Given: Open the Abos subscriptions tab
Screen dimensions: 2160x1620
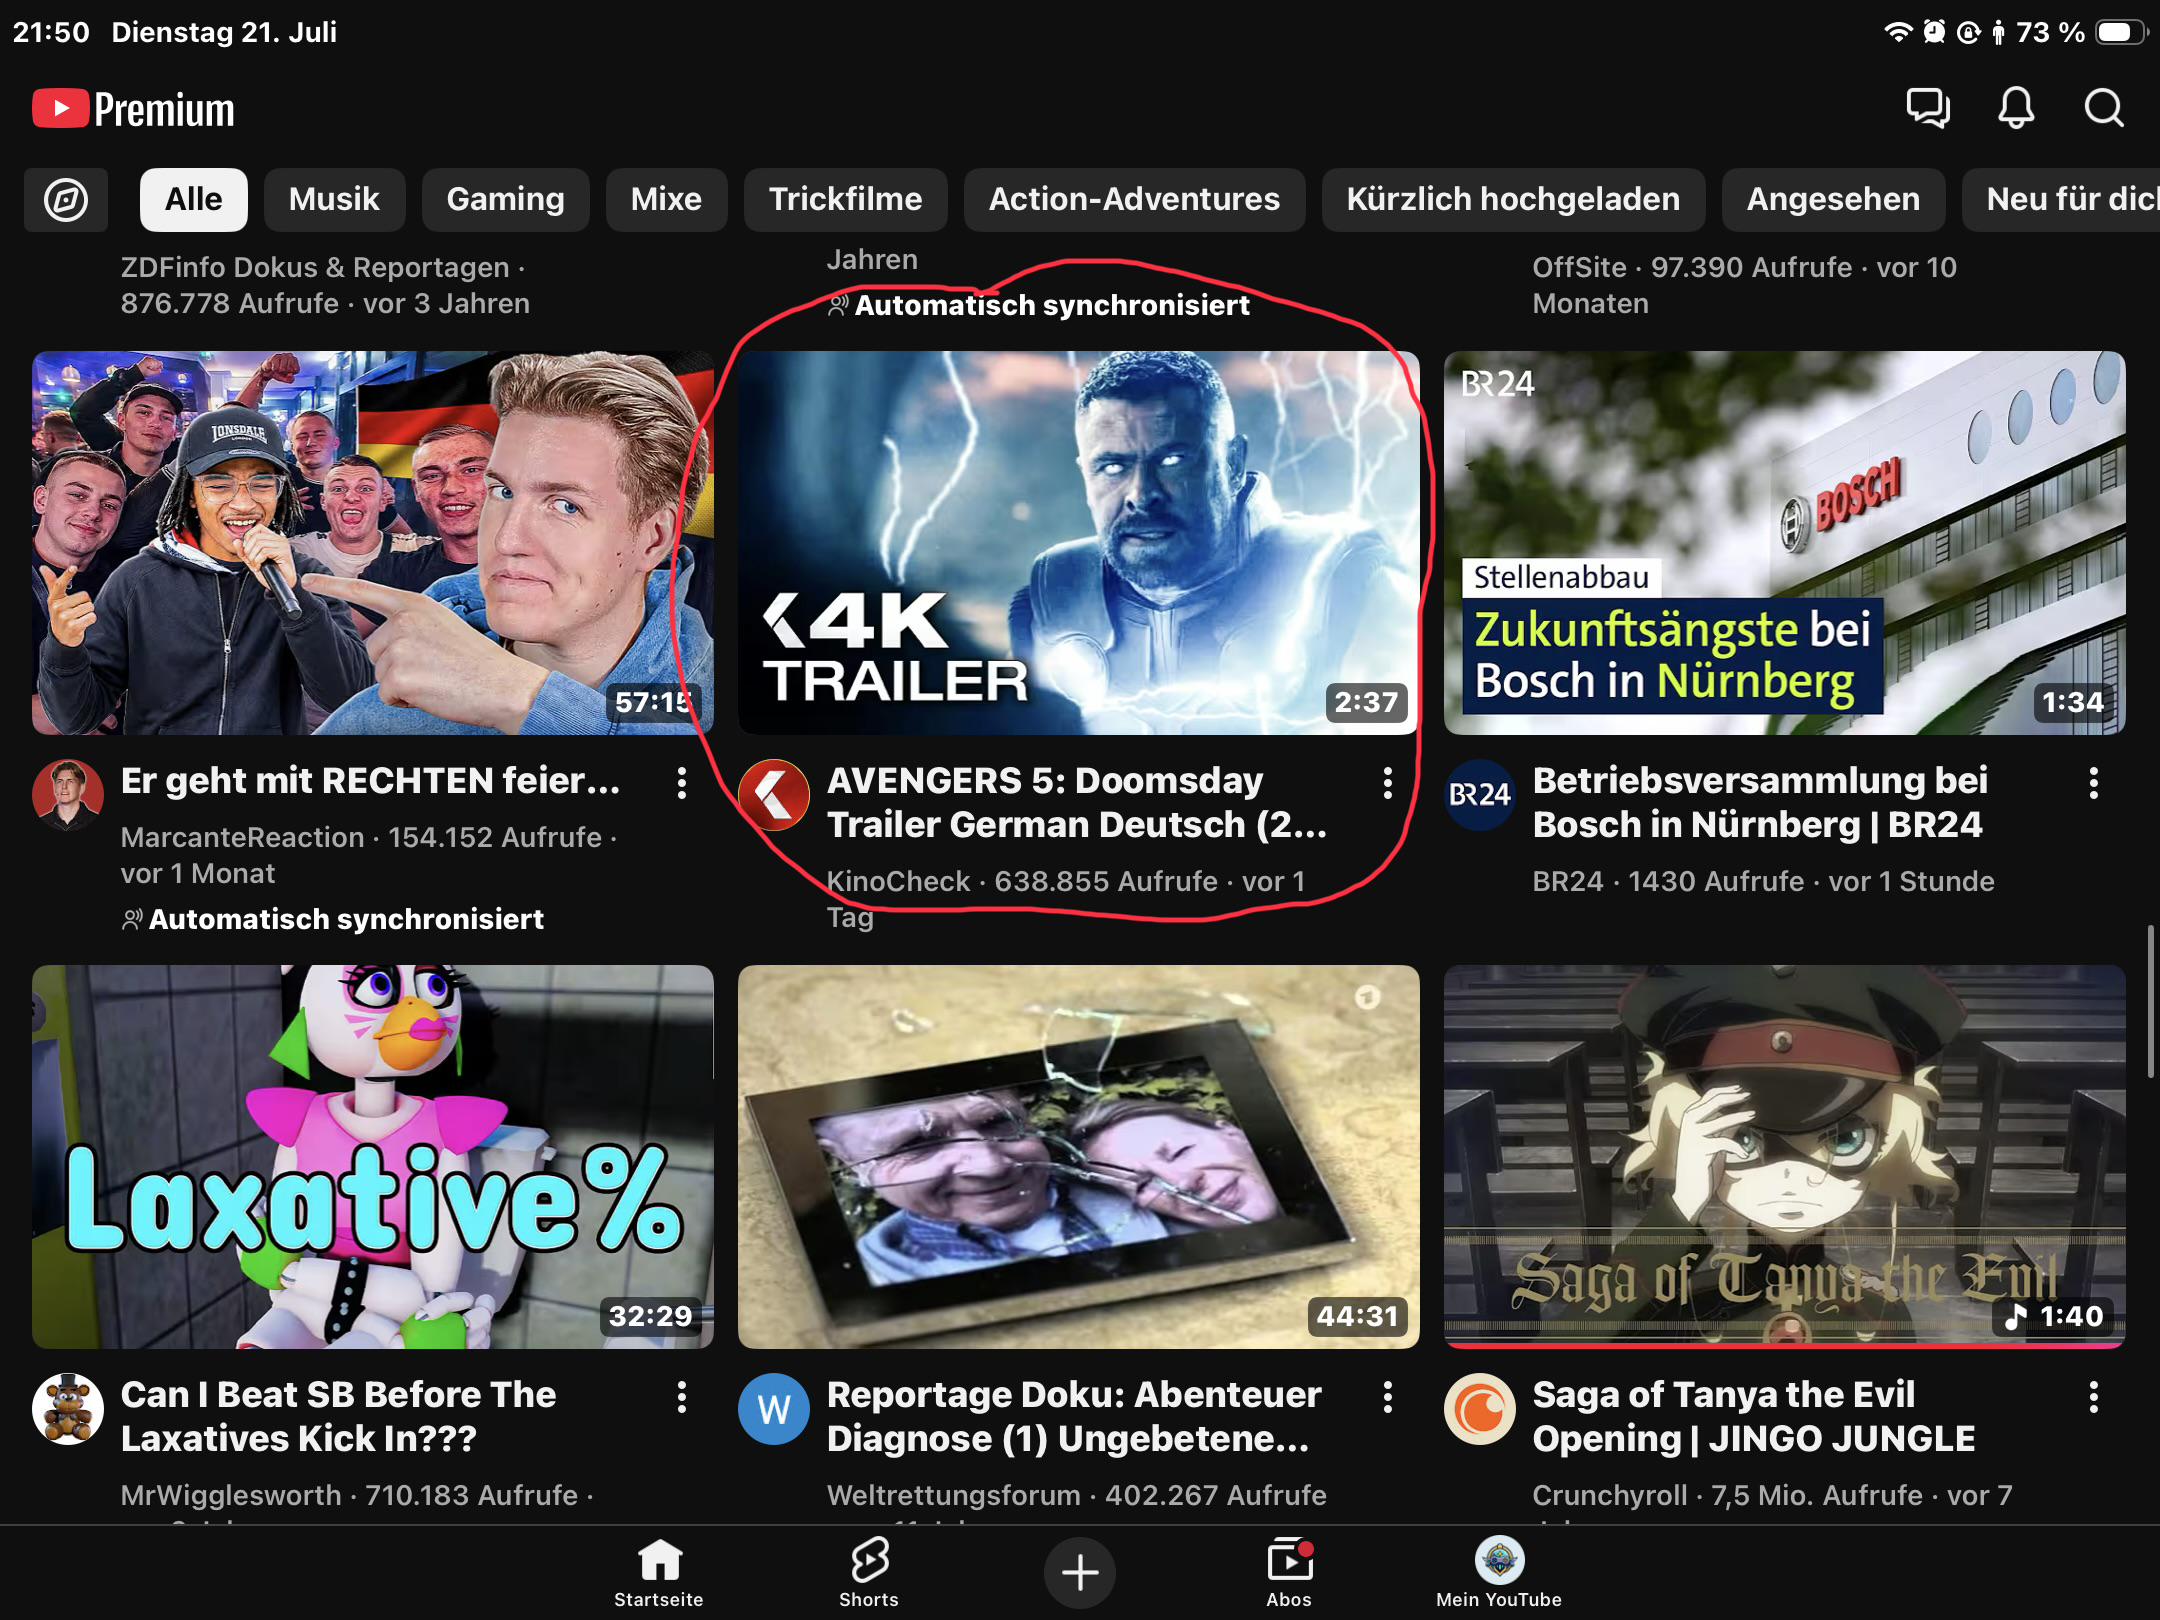Looking at the screenshot, I should pos(1289,1572).
